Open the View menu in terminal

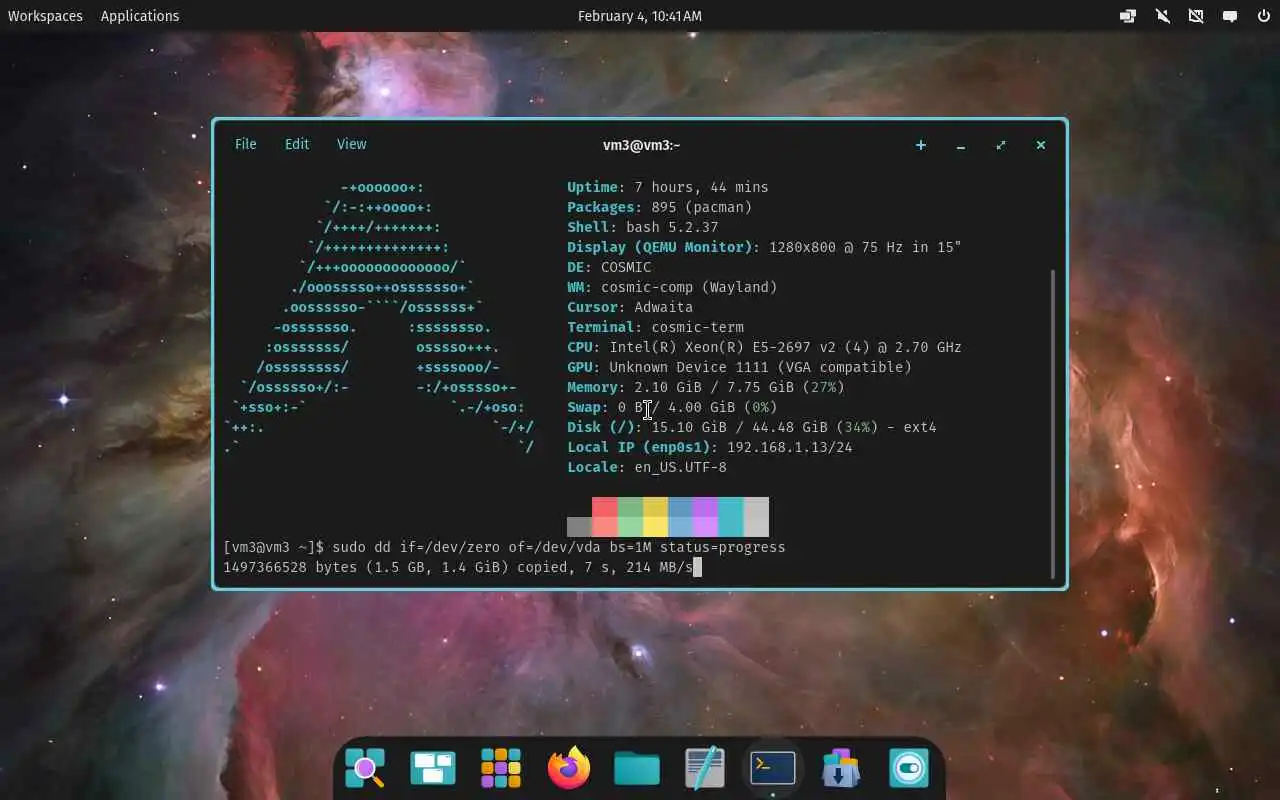coord(351,144)
